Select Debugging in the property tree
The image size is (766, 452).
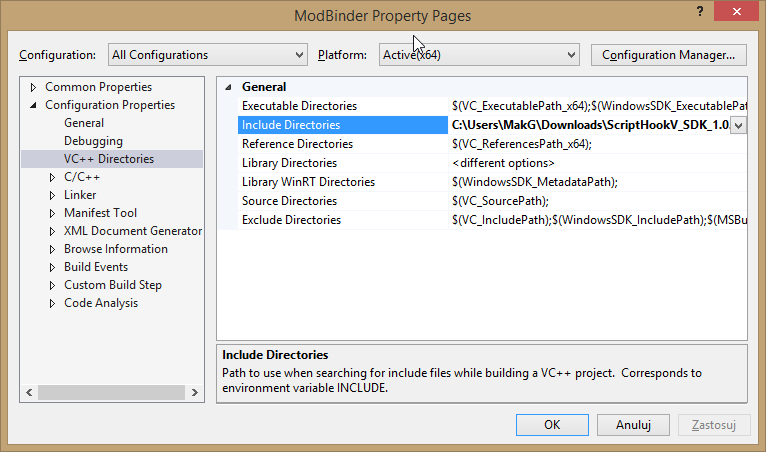pos(93,141)
